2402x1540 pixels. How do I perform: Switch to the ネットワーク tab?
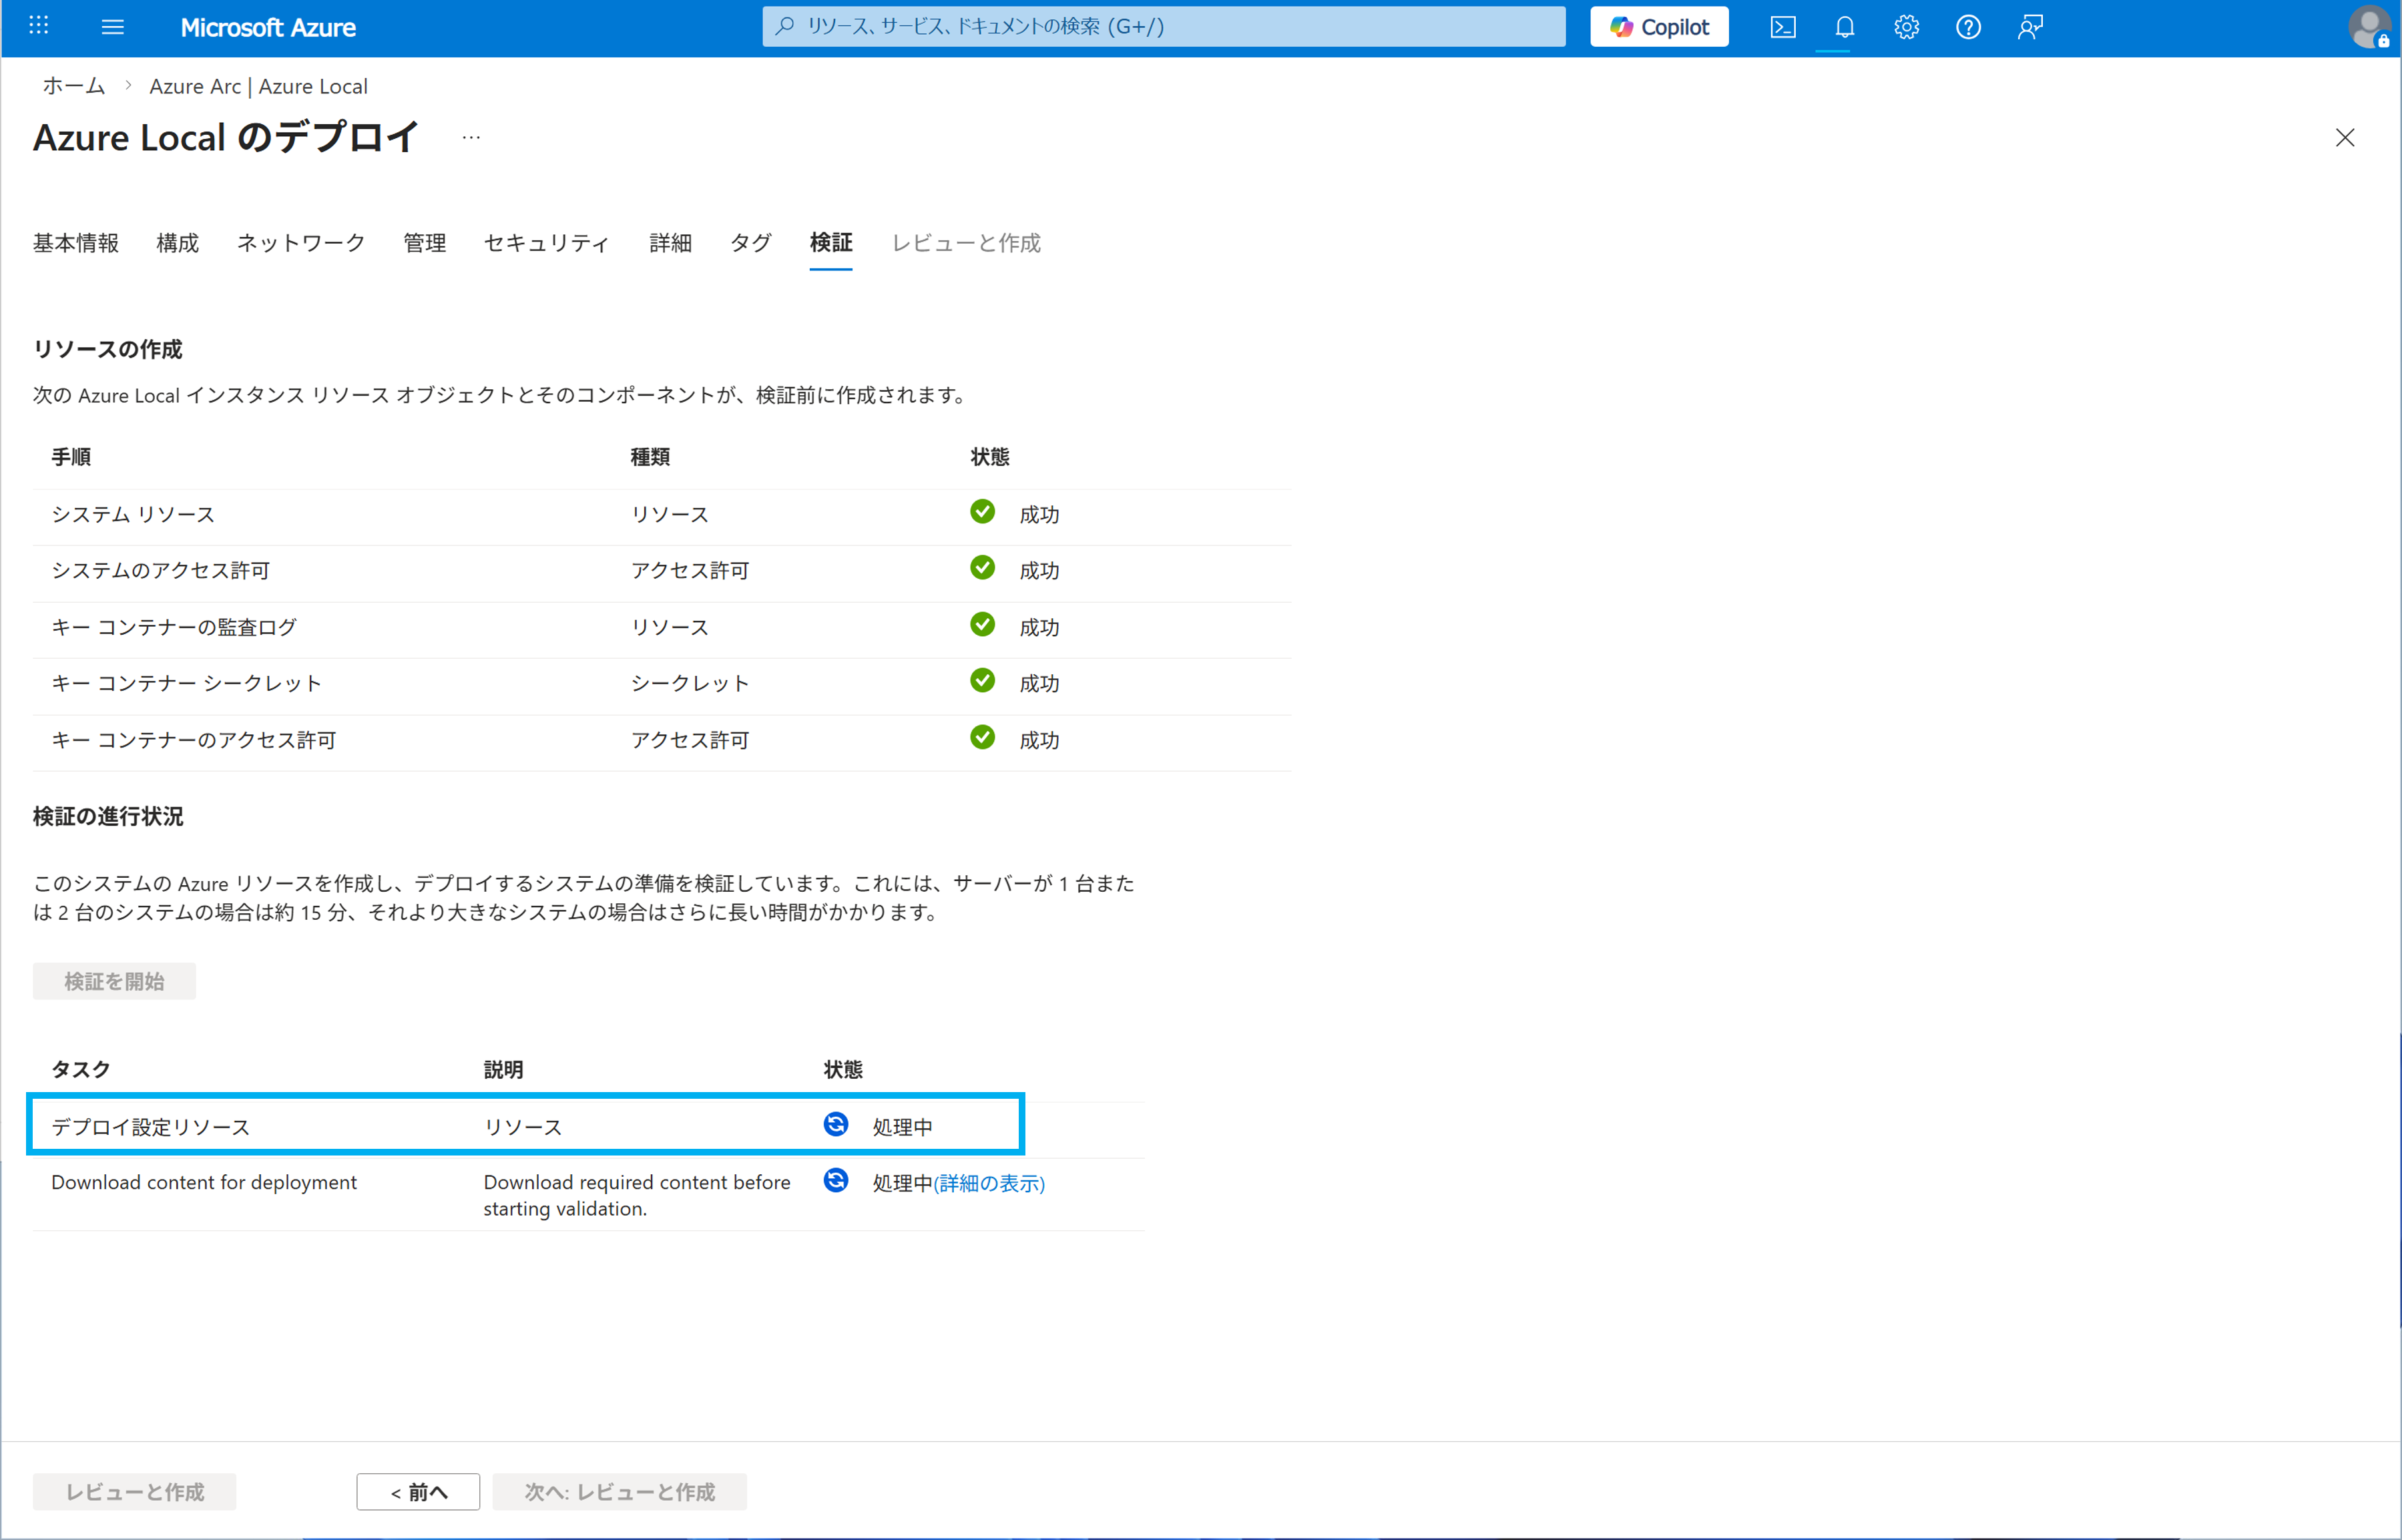pos(301,243)
